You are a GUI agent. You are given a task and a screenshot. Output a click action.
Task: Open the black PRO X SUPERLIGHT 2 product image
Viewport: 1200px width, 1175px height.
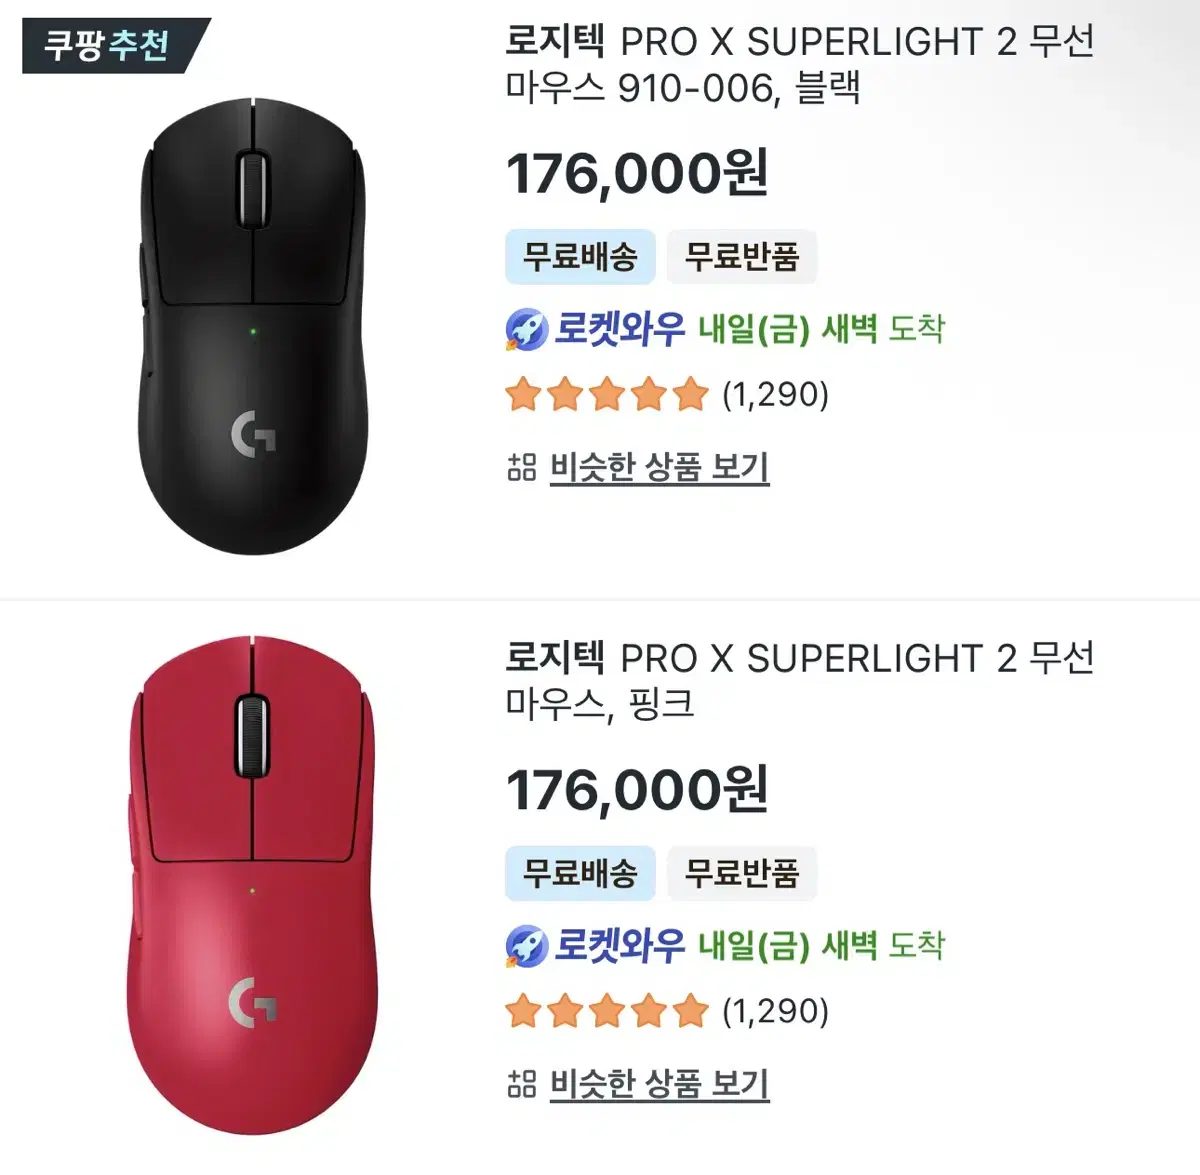252,326
